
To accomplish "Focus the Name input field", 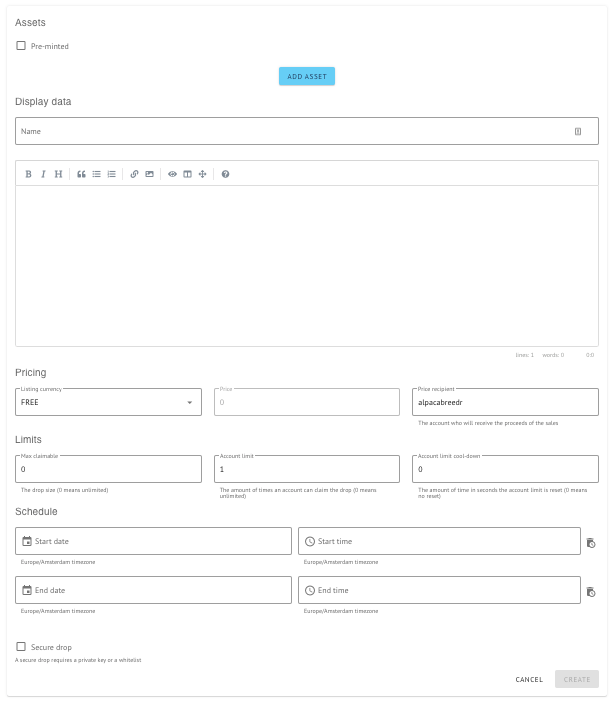I will click(307, 131).
